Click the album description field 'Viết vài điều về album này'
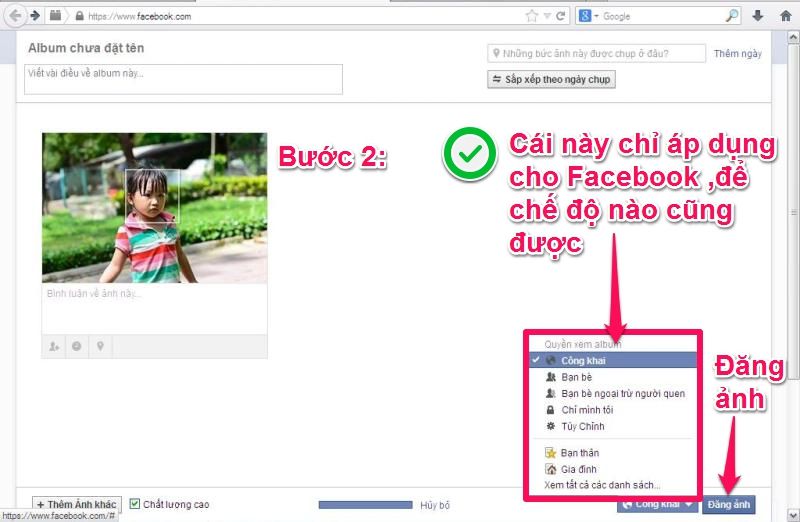 (x=183, y=79)
